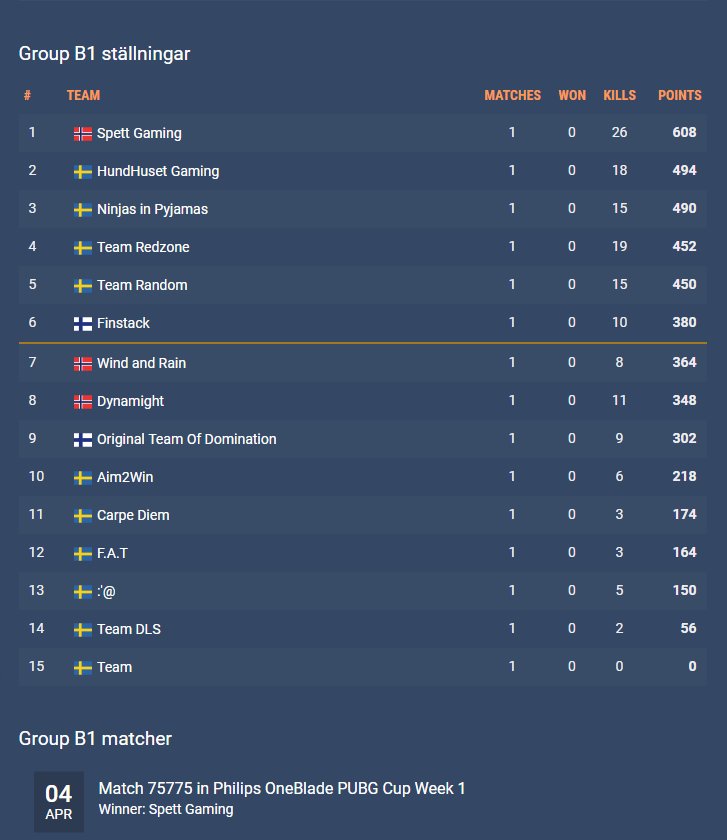Screen dimensions: 727x840
Task: Click Team Redzone's 452 points value
Action: pyautogui.click(x=685, y=246)
